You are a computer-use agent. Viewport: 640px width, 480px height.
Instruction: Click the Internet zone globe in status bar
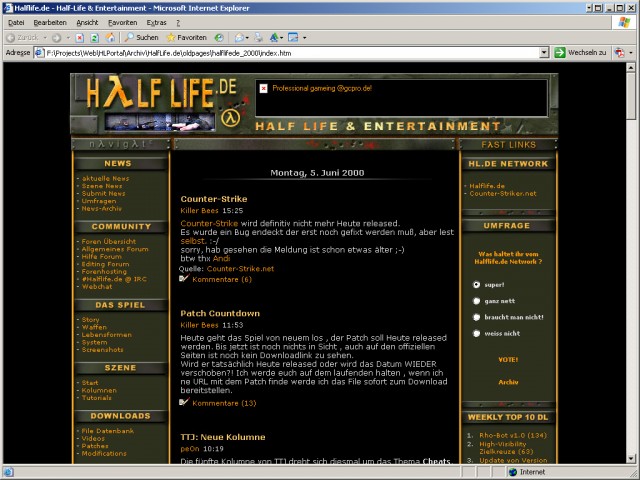click(513, 472)
